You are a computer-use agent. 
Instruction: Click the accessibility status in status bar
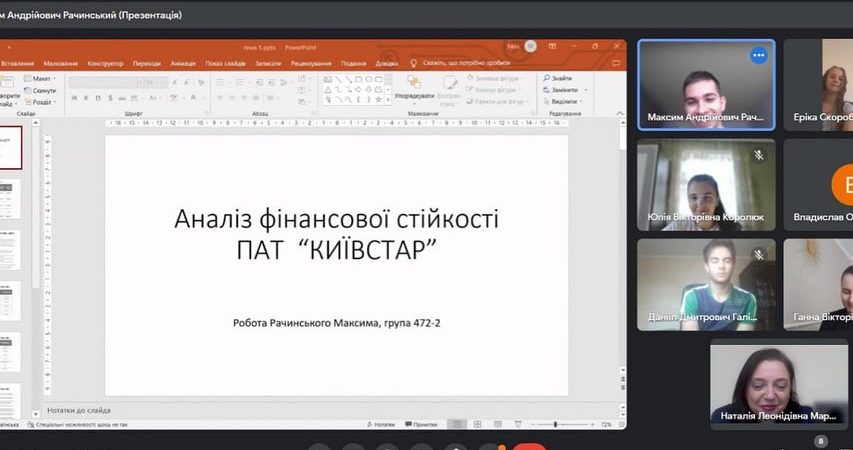[x=77, y=424]
